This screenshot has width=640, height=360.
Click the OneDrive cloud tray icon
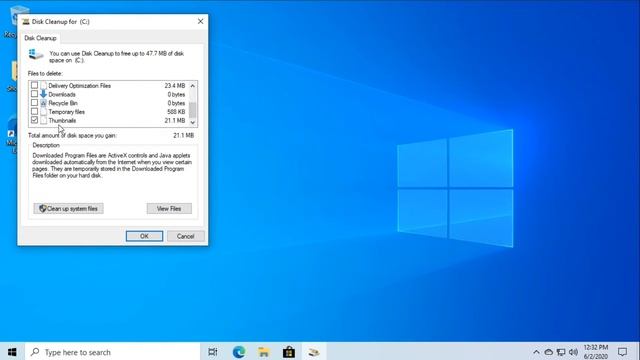[549, 352]
